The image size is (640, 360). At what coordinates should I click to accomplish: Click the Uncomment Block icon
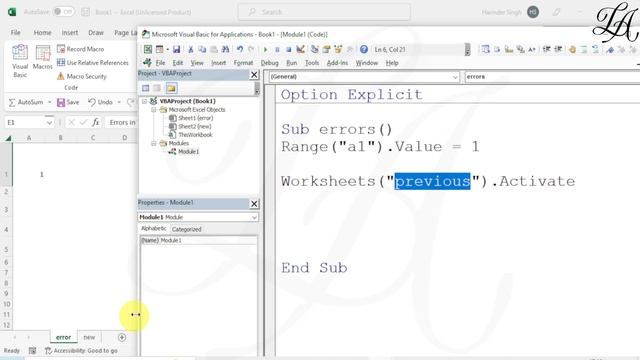pyautogui.click(x=596, y=49)
